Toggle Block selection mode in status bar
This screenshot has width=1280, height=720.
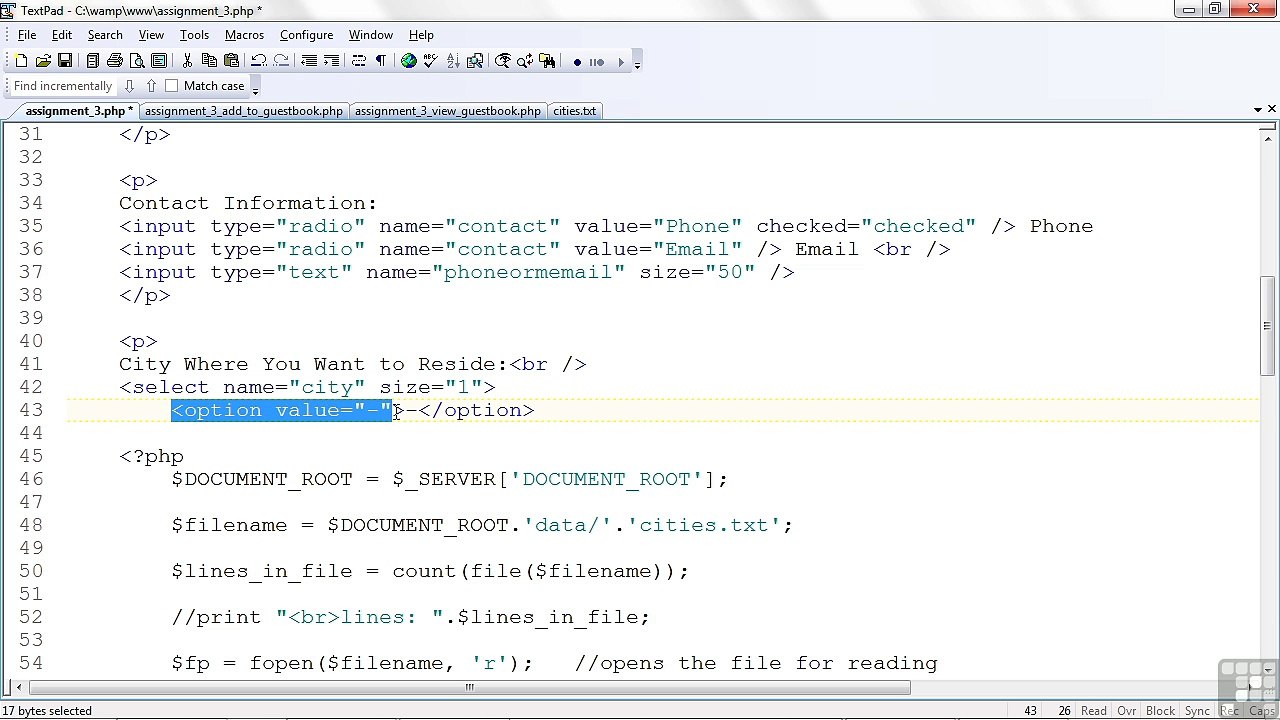(x=1160, y=711)
